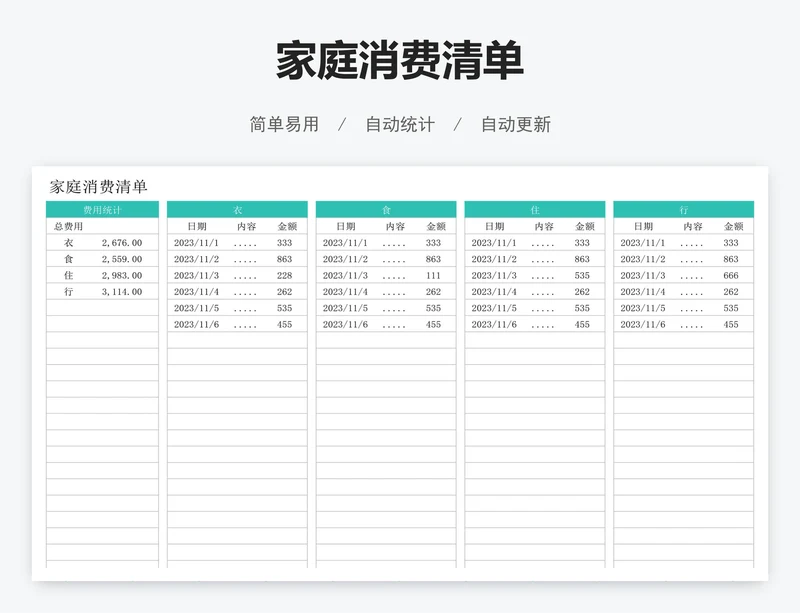Image resolution: width=800 pixels, height=613 pixels.
Task: Click 日期 column header in 住 table
Action: coord(494,227)
